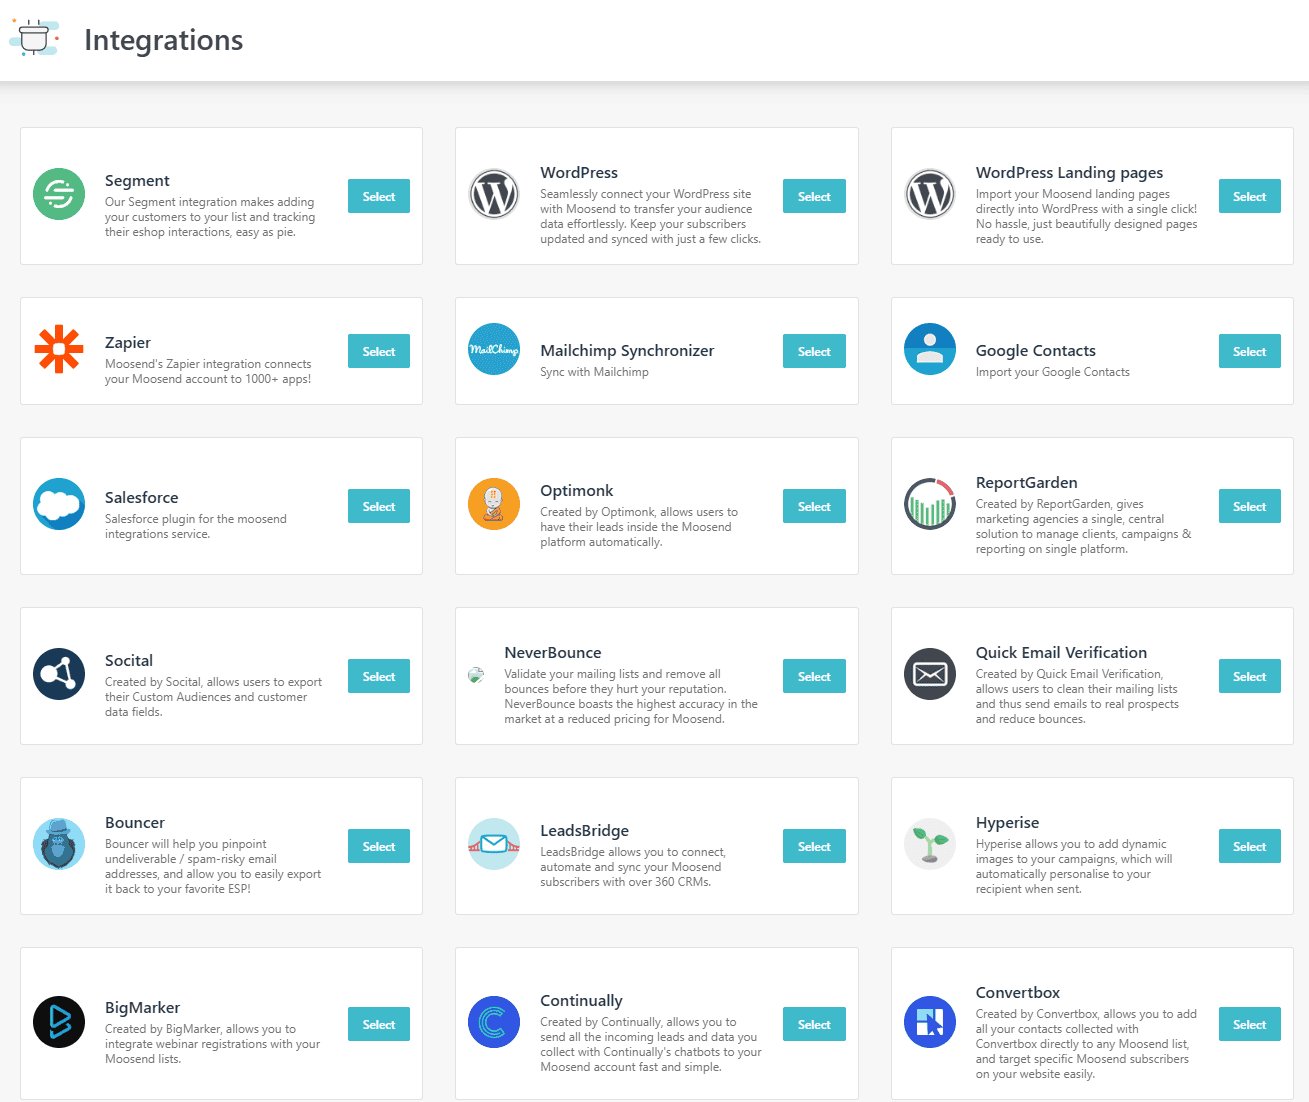Click the 'Sync with Mailchimp' description
The image size is (1309, 1102).
[x=594, y=372]
